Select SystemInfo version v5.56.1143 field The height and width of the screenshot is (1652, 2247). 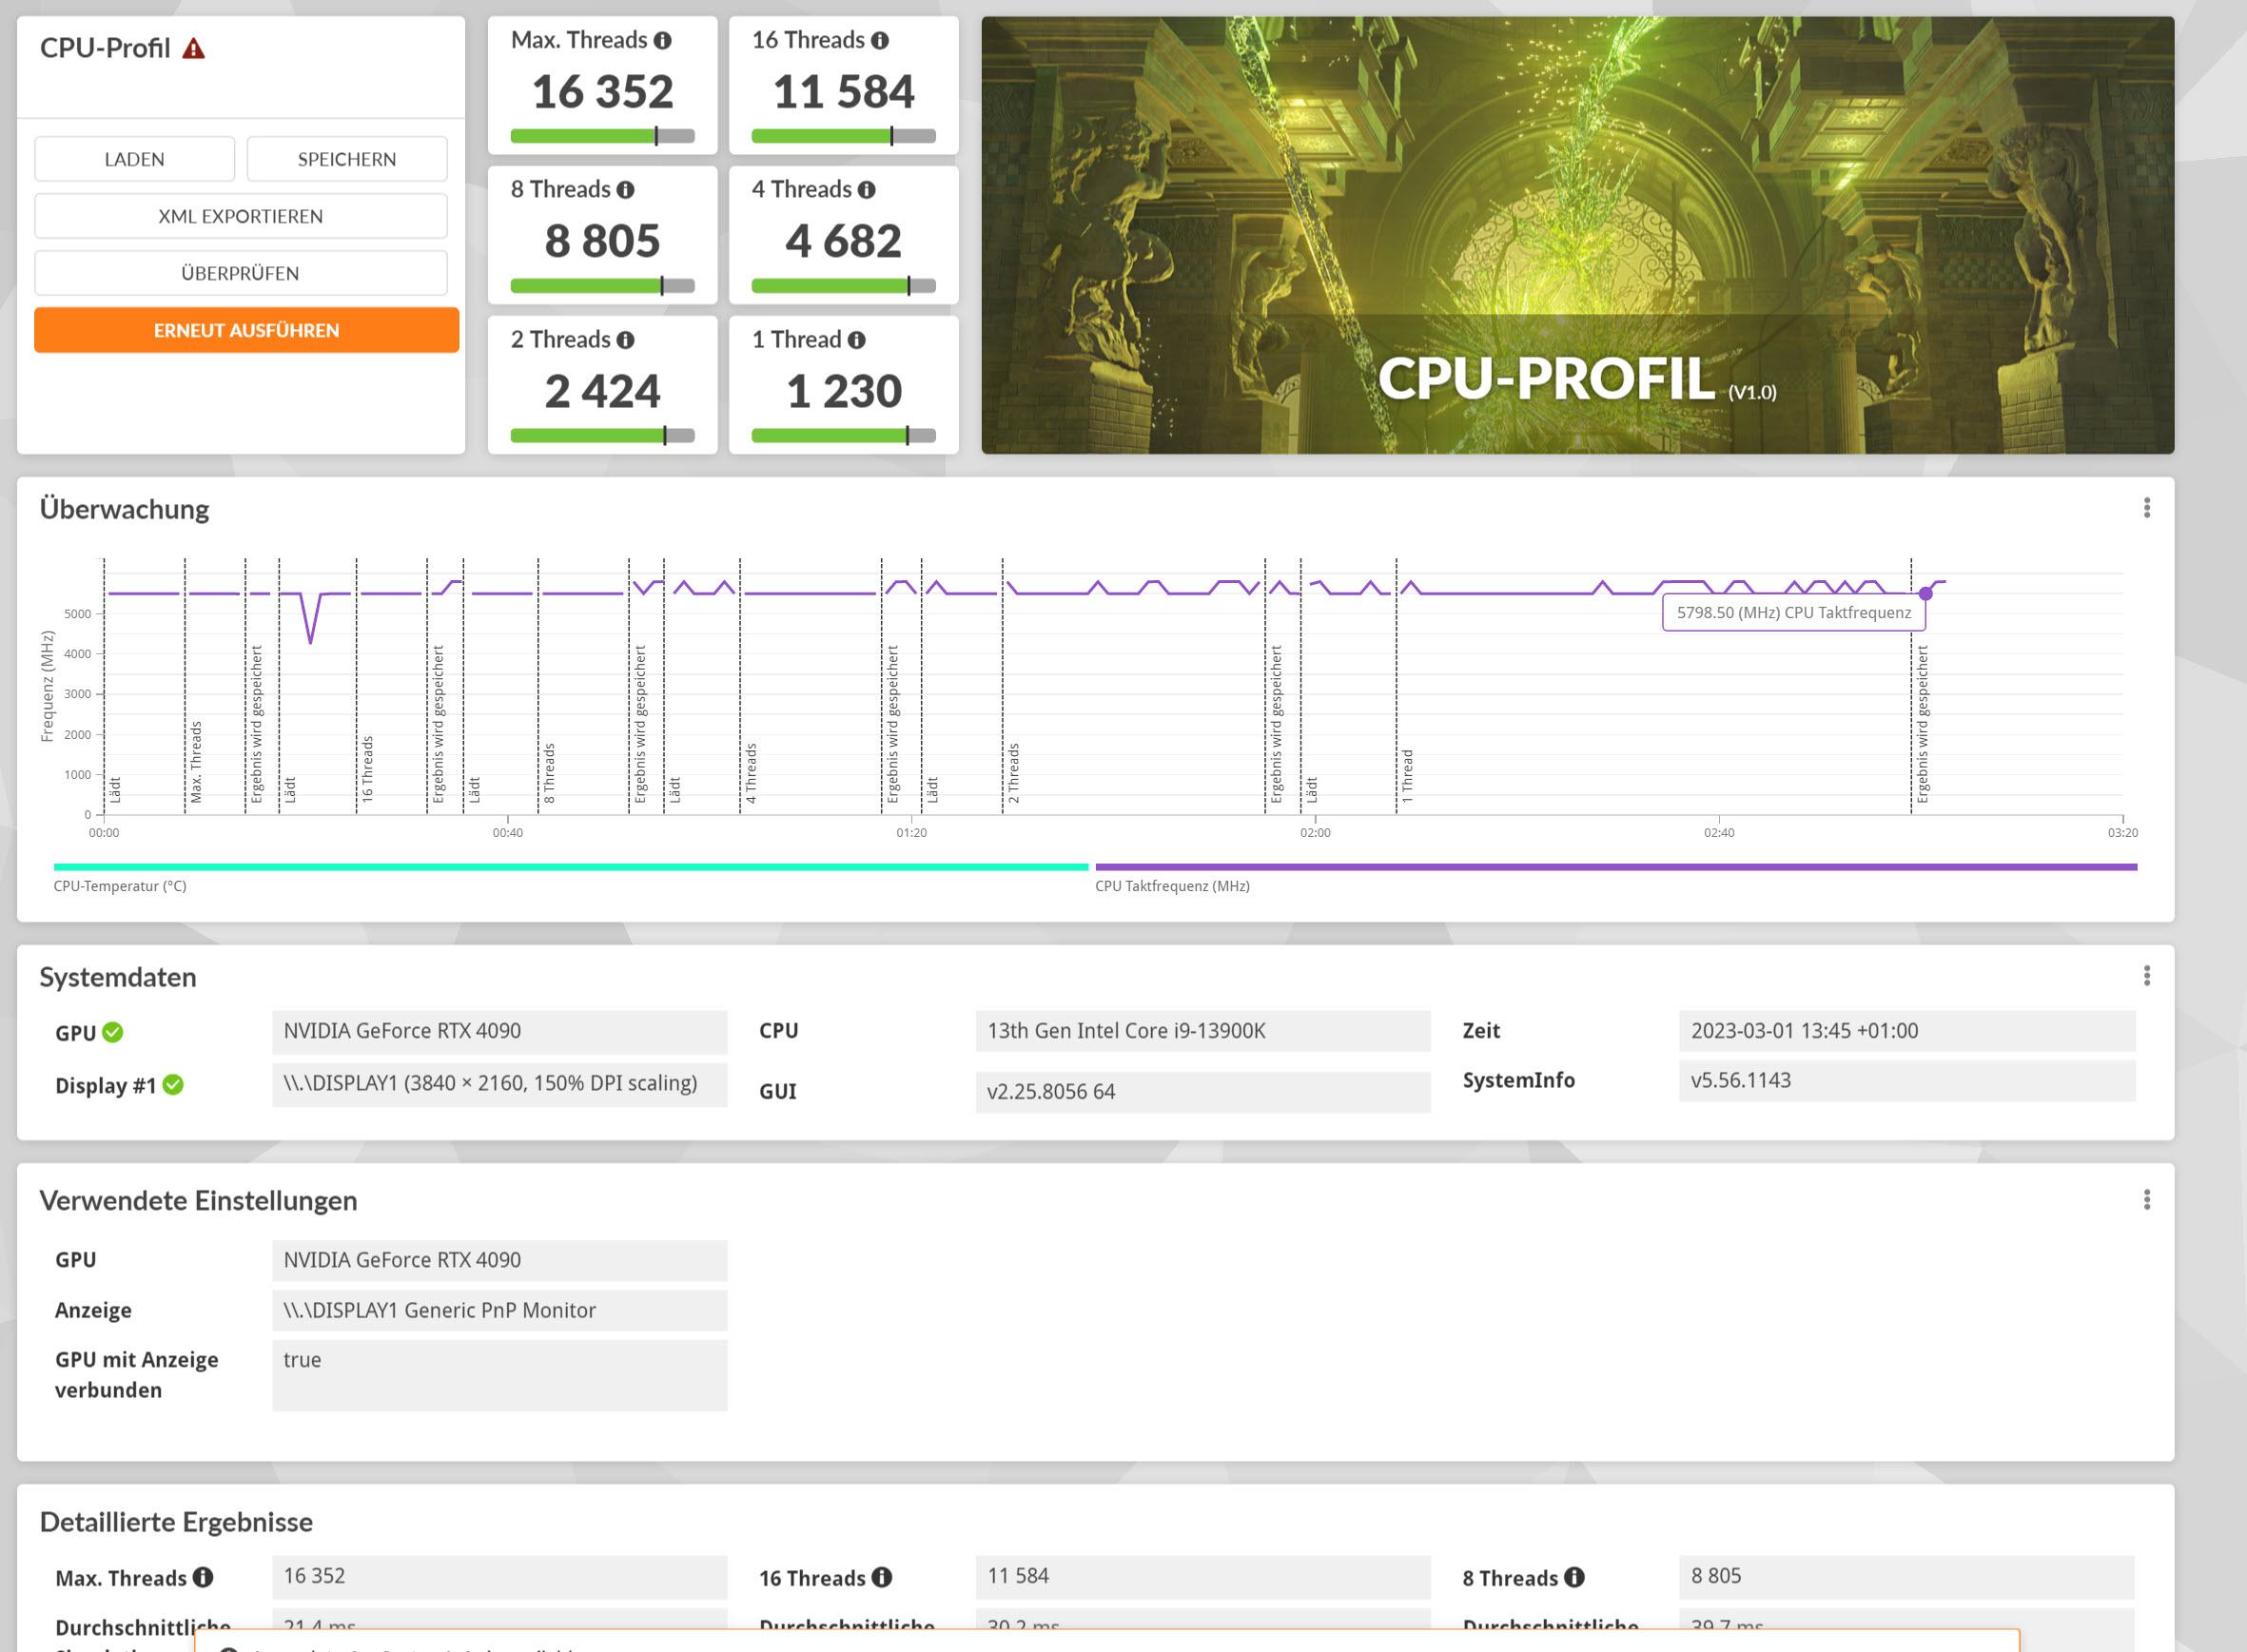[1907, 1081]
